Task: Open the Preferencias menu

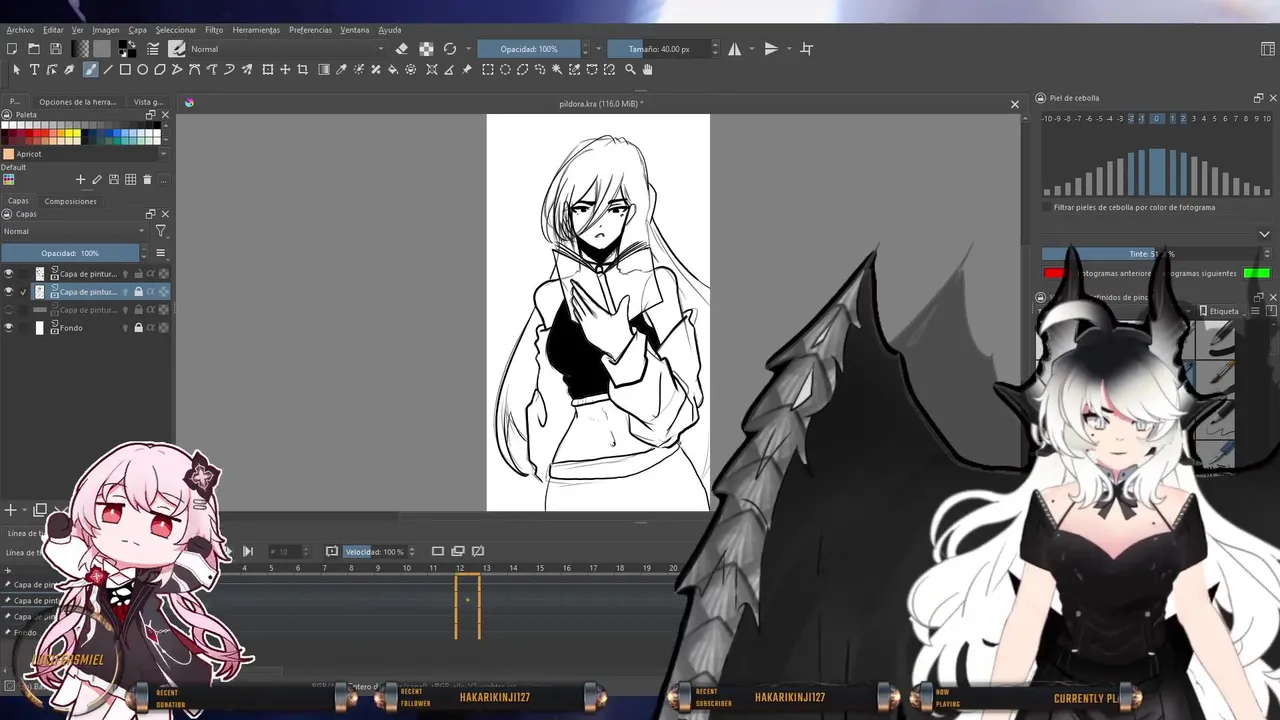Action: pyautogui.click(x=310, y=30)
